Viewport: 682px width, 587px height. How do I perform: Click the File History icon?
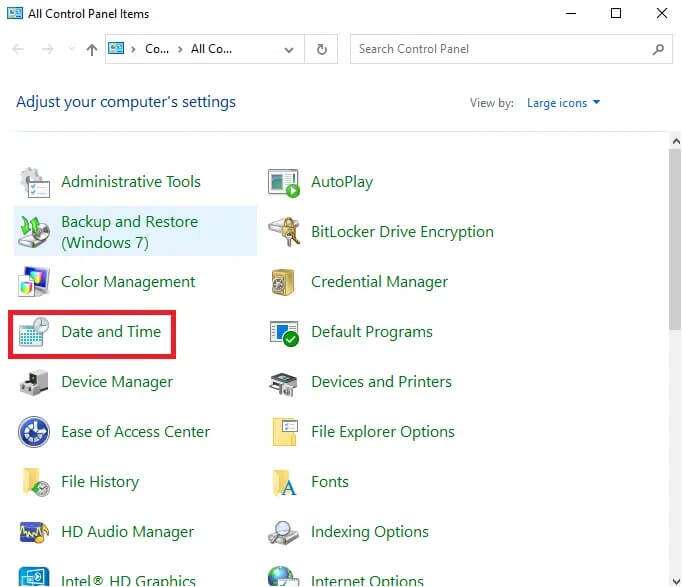pos(36,482)
